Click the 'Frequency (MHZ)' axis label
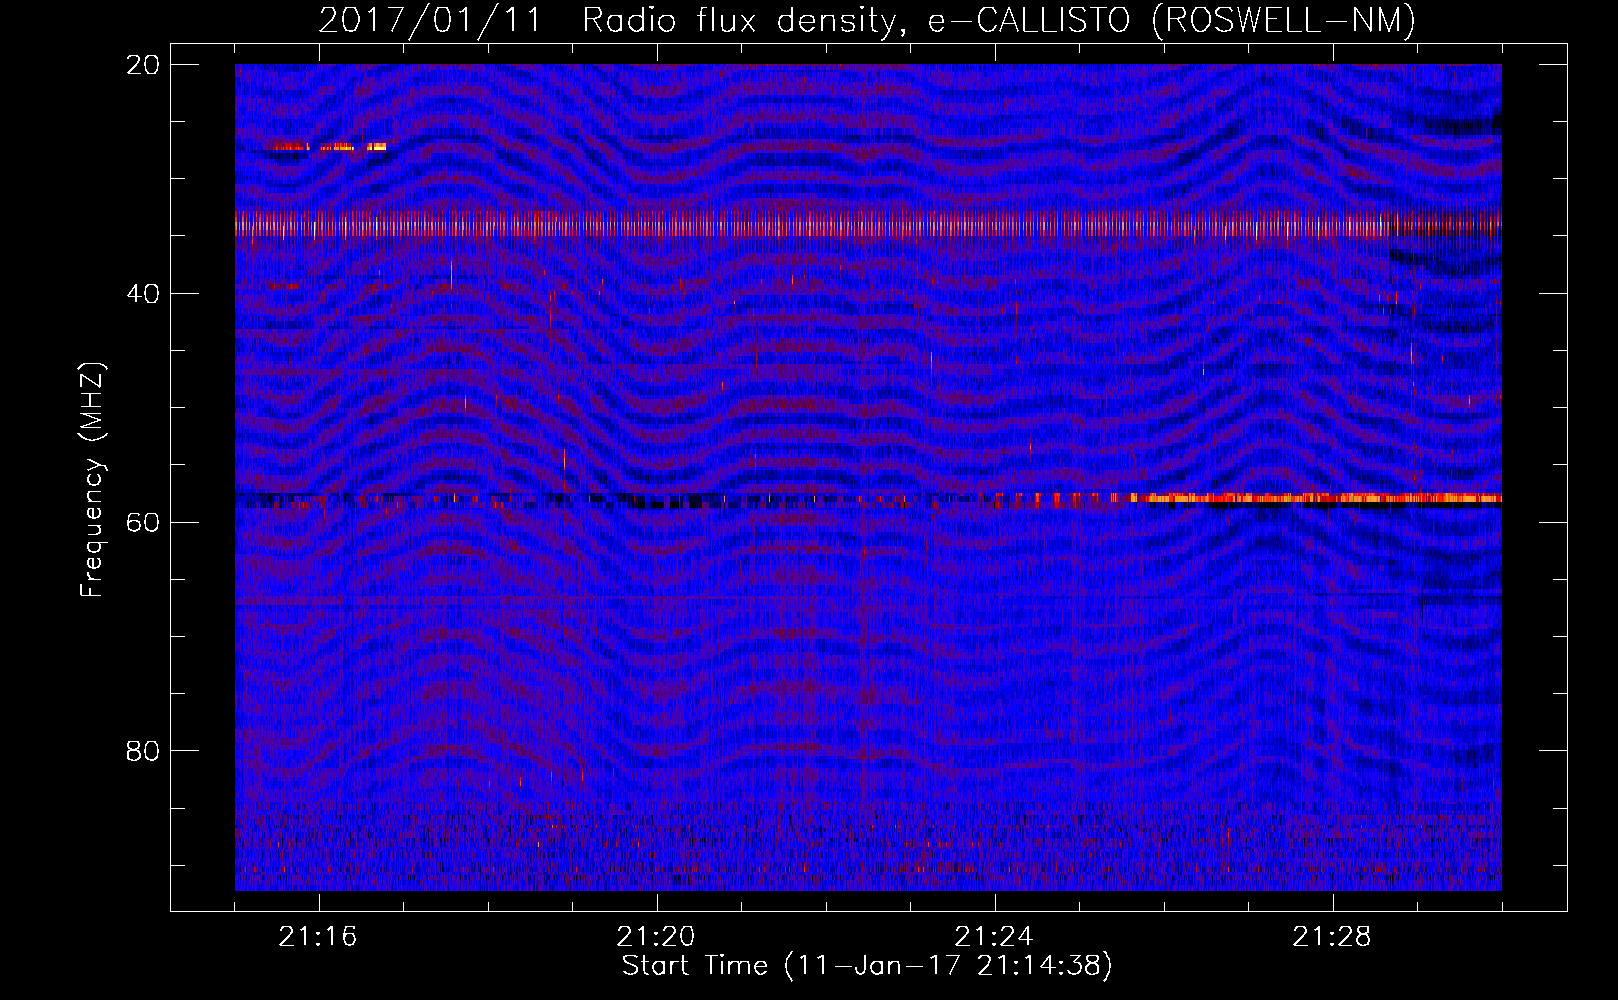This screenshot has width=1618, height=1000. (x=92, y=480)
